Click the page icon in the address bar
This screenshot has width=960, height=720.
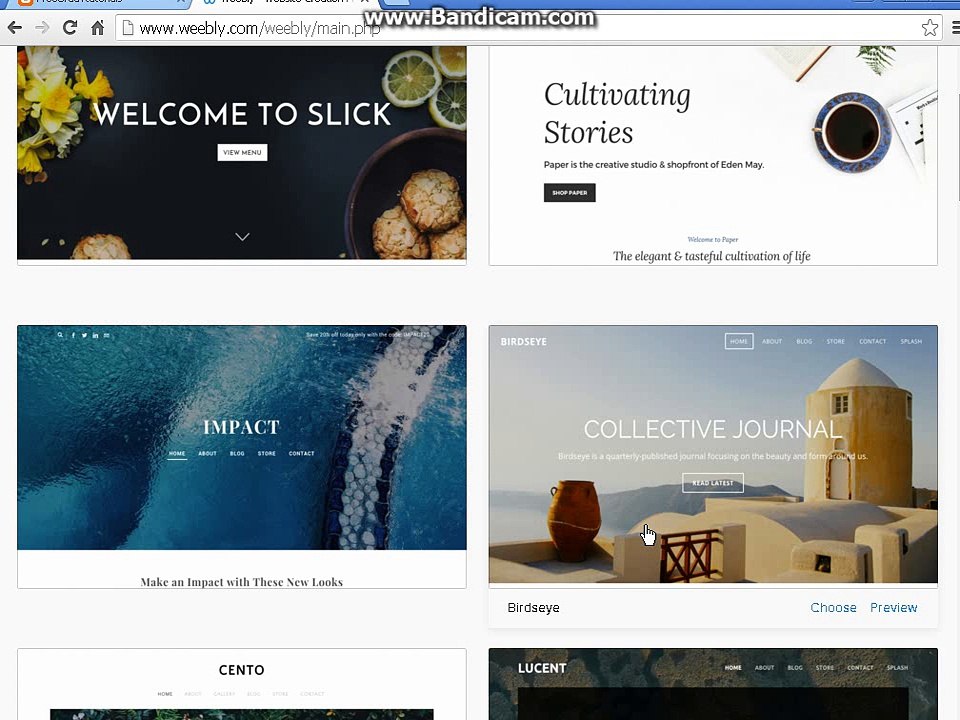127,28
